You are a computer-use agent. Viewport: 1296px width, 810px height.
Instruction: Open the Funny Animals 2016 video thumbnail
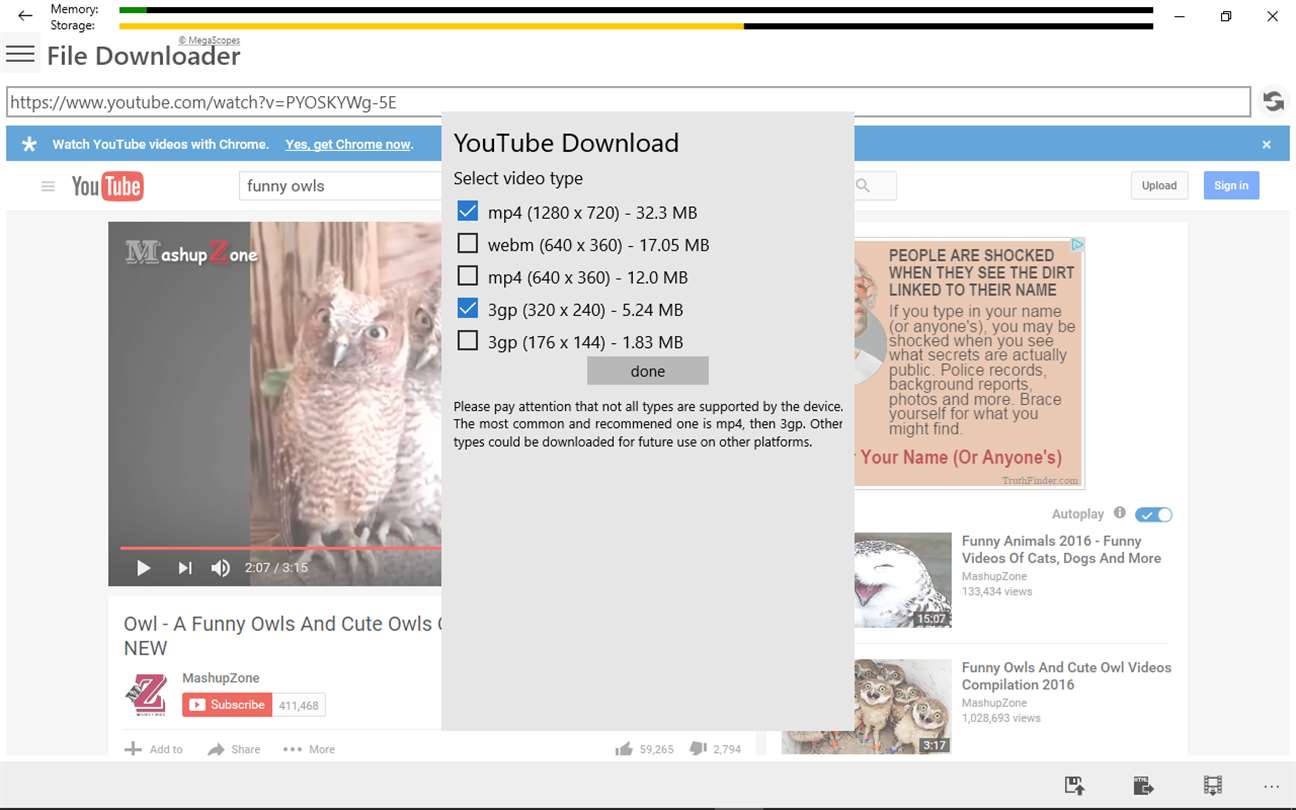coord(903,580)
